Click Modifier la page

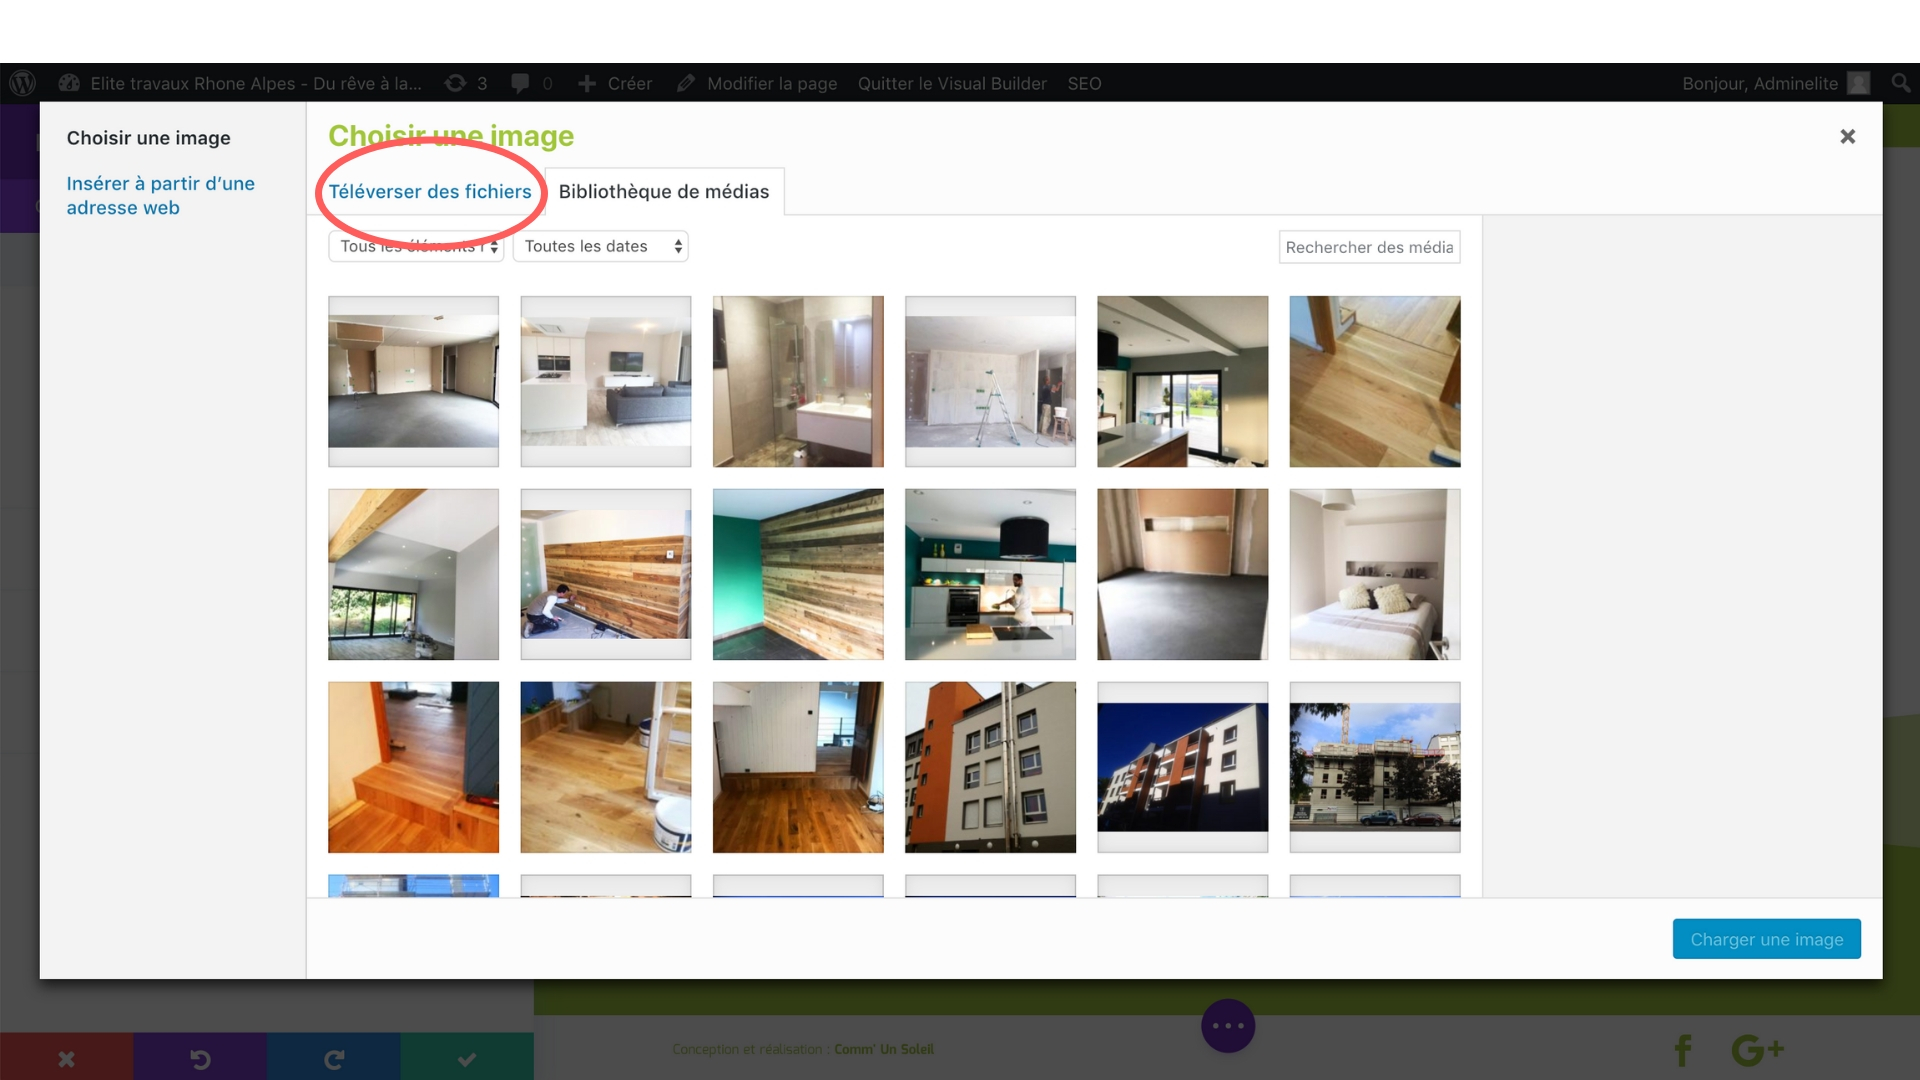coord(757,83)
